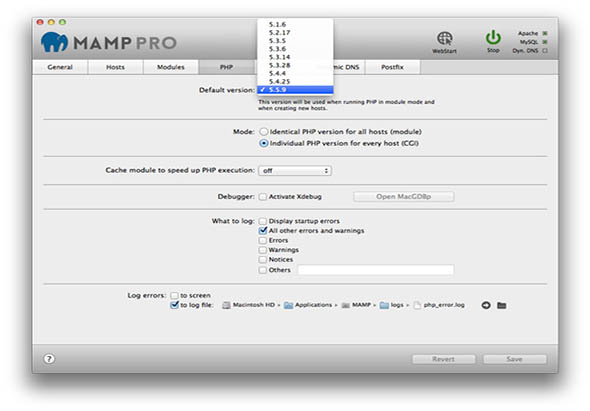The image size is (590, 411).
Task: Uncheck All other errors and warnings
Action: pyautogui.click(x=263, y=231)
